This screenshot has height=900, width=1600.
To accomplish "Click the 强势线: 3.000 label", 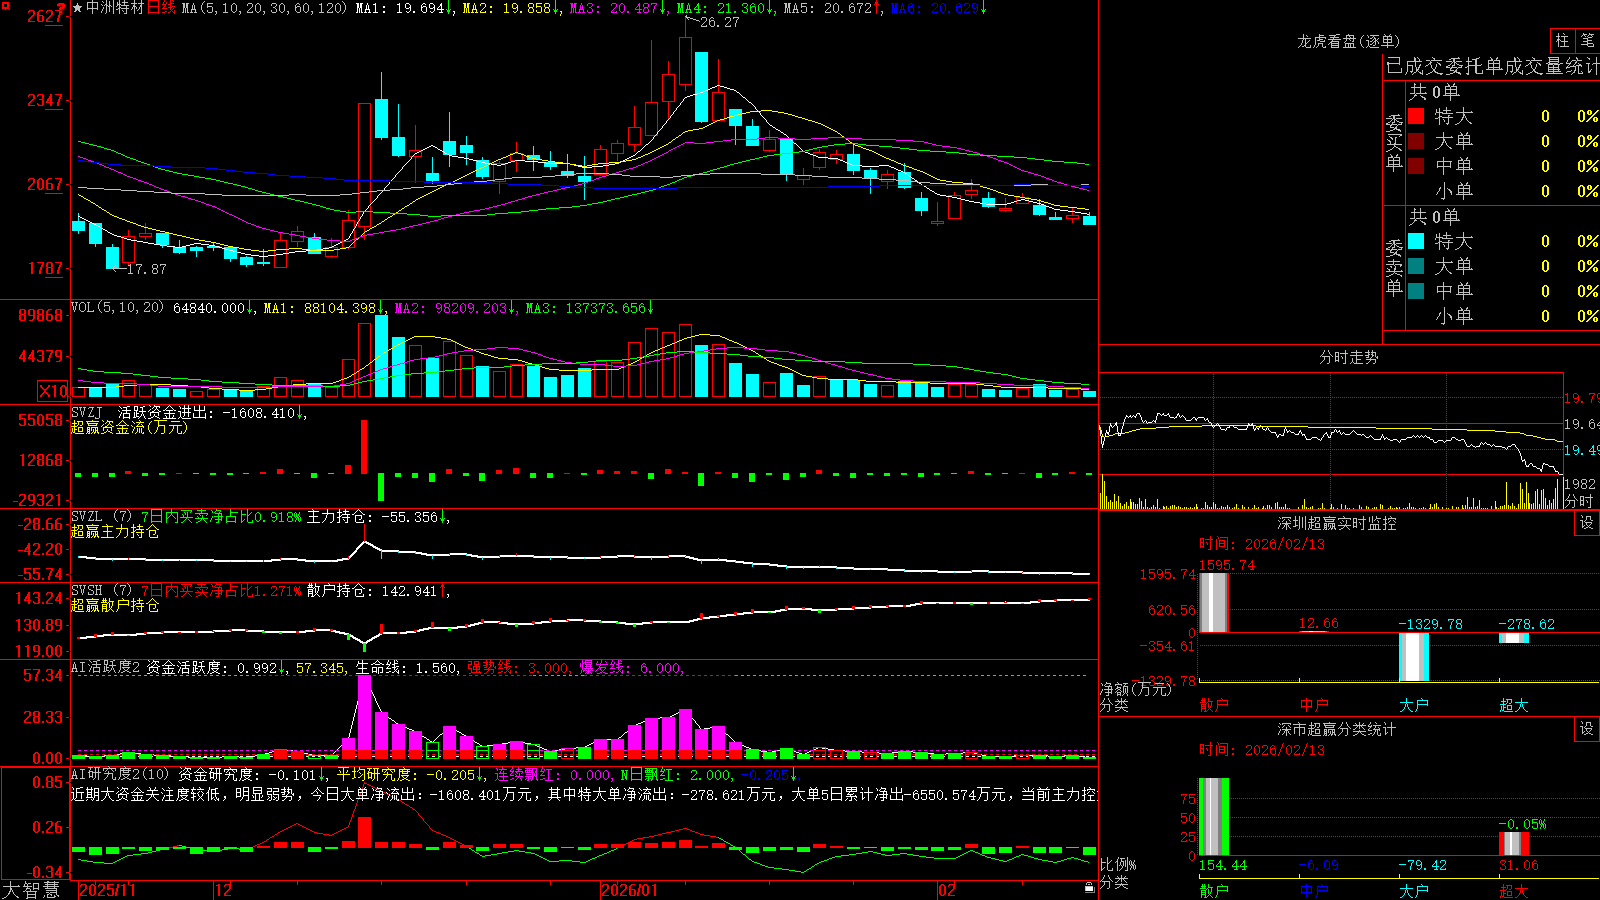I will [x=519, y=667].
